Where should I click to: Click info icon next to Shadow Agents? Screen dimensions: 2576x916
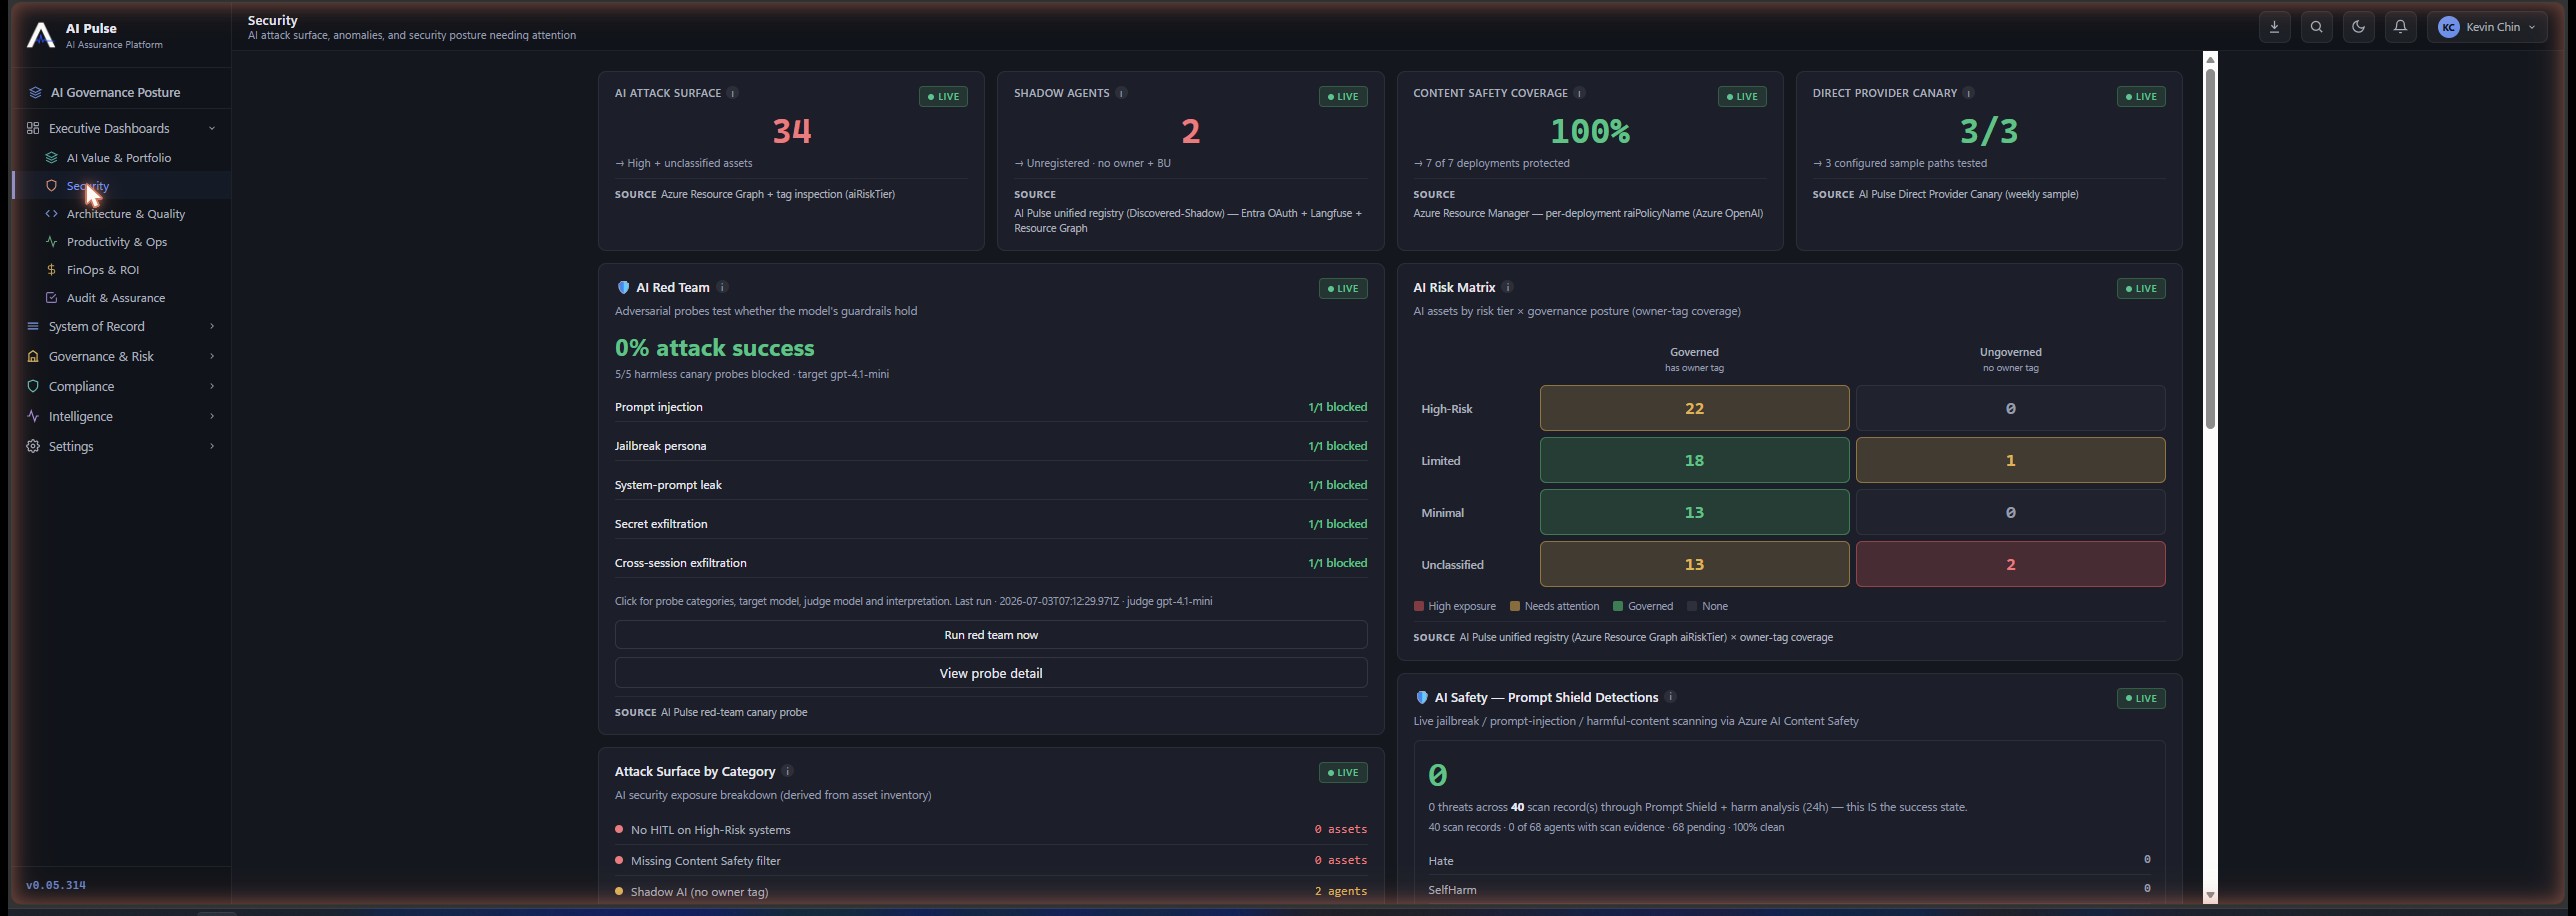pyautogui.click(x=1121, y=93)
